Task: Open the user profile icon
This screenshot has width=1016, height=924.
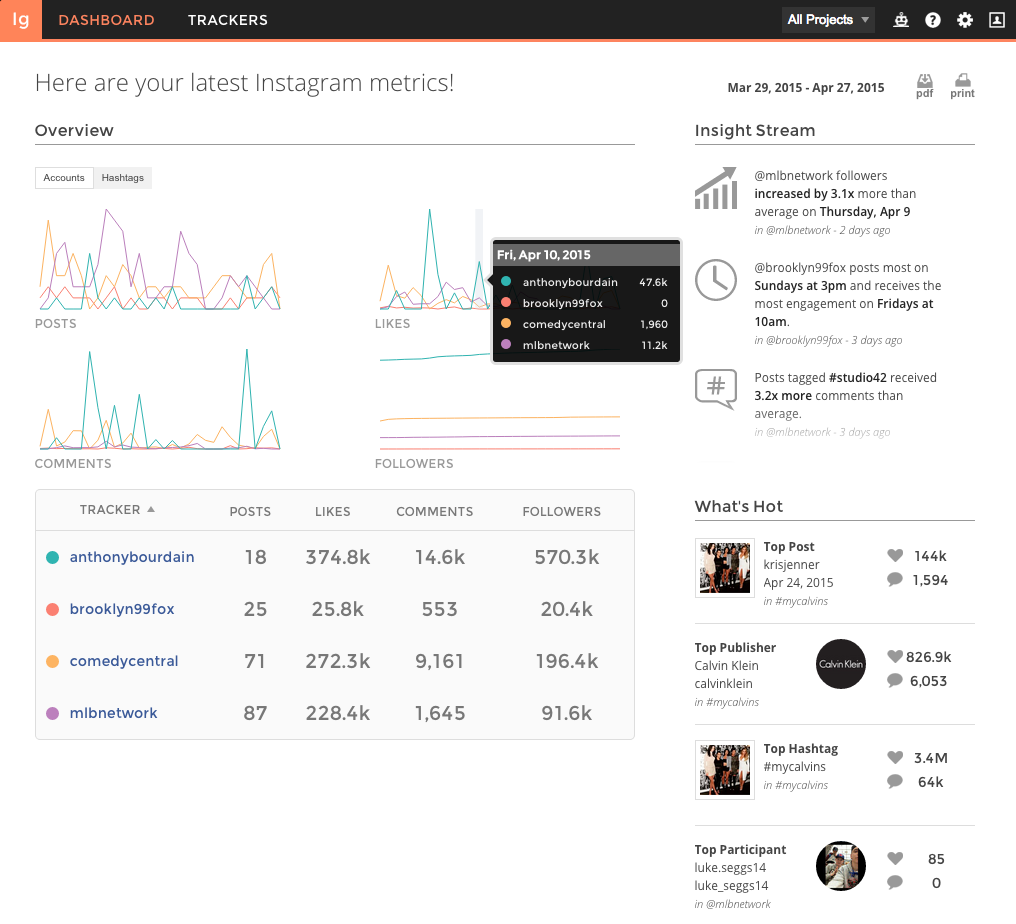Action: 996,20
